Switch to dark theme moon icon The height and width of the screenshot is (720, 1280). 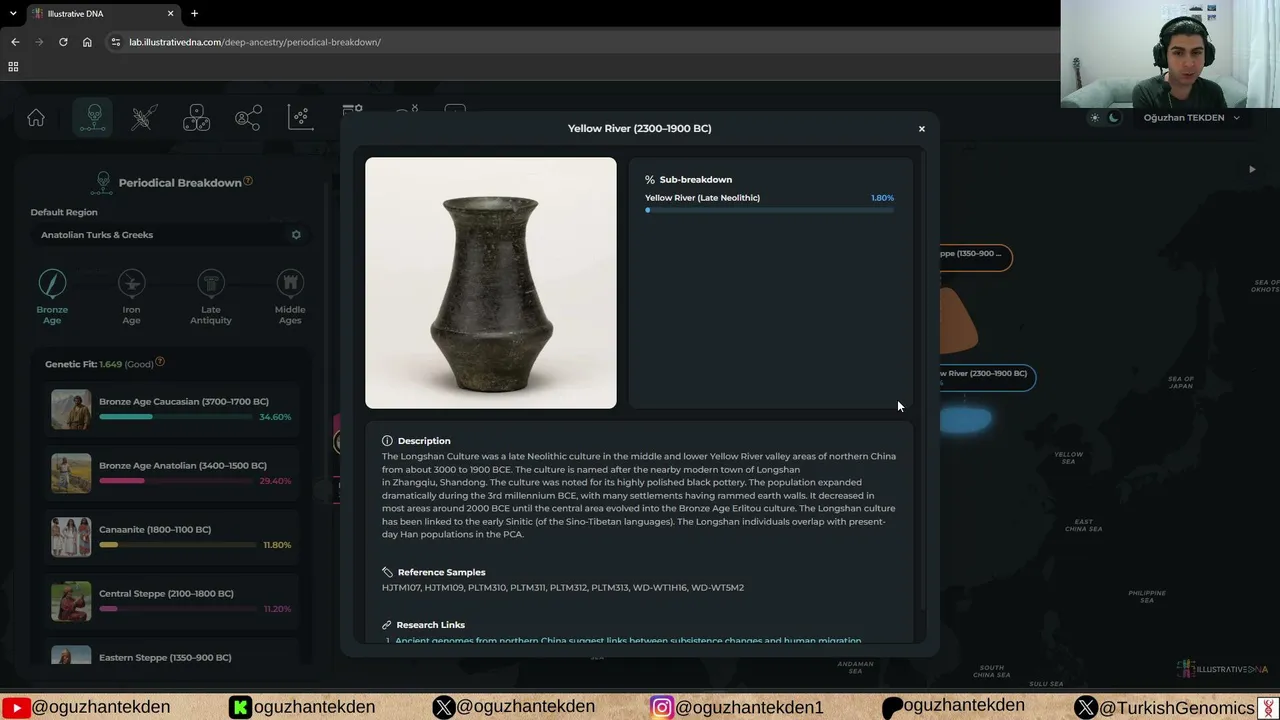(x=1114, y=118)
